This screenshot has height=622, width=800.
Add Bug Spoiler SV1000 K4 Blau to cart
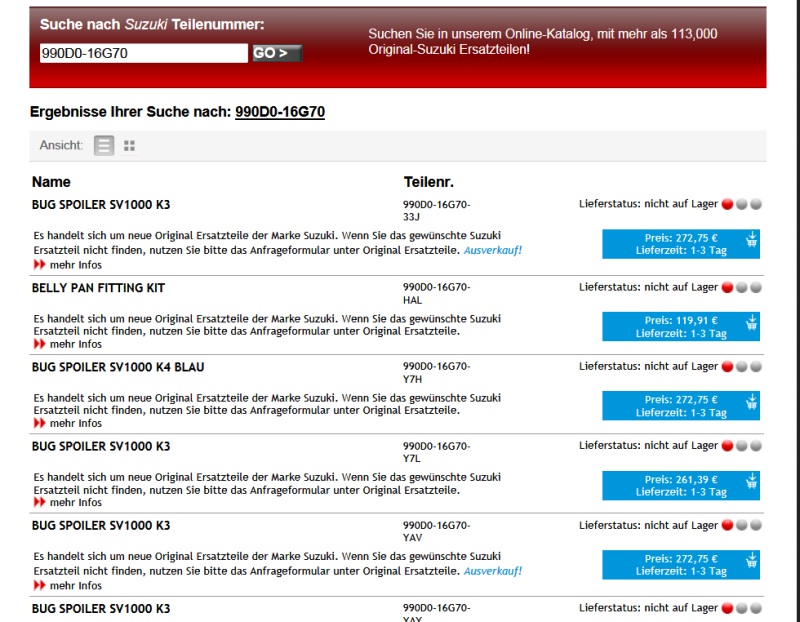coord(751,402)
